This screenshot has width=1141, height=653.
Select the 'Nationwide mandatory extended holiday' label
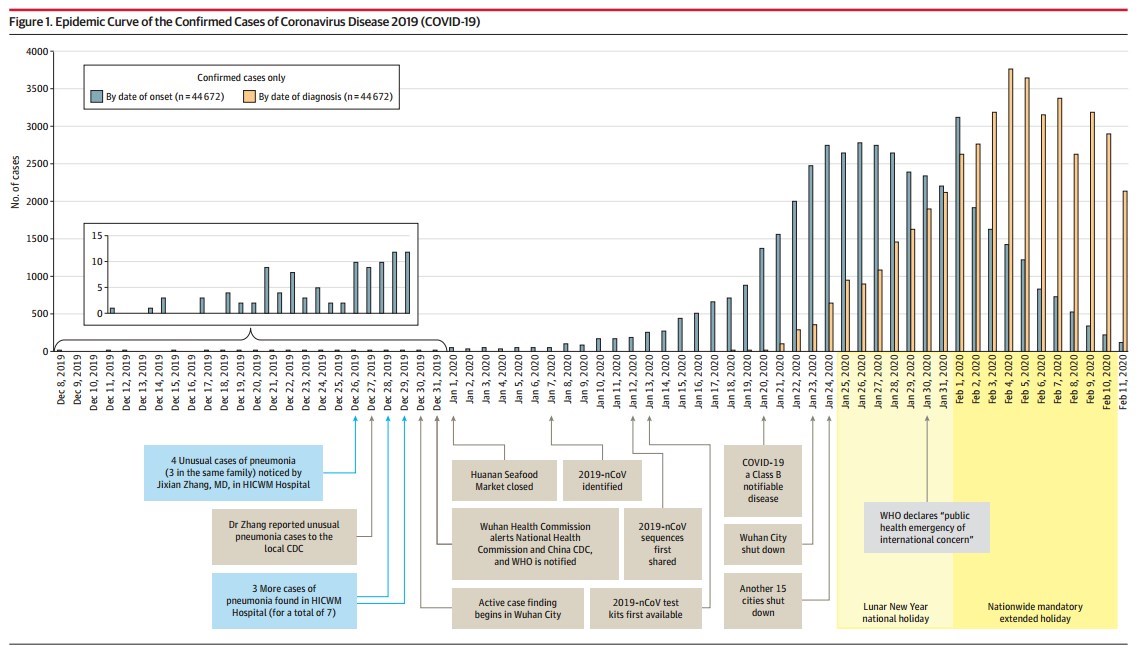coord(1034,612)
